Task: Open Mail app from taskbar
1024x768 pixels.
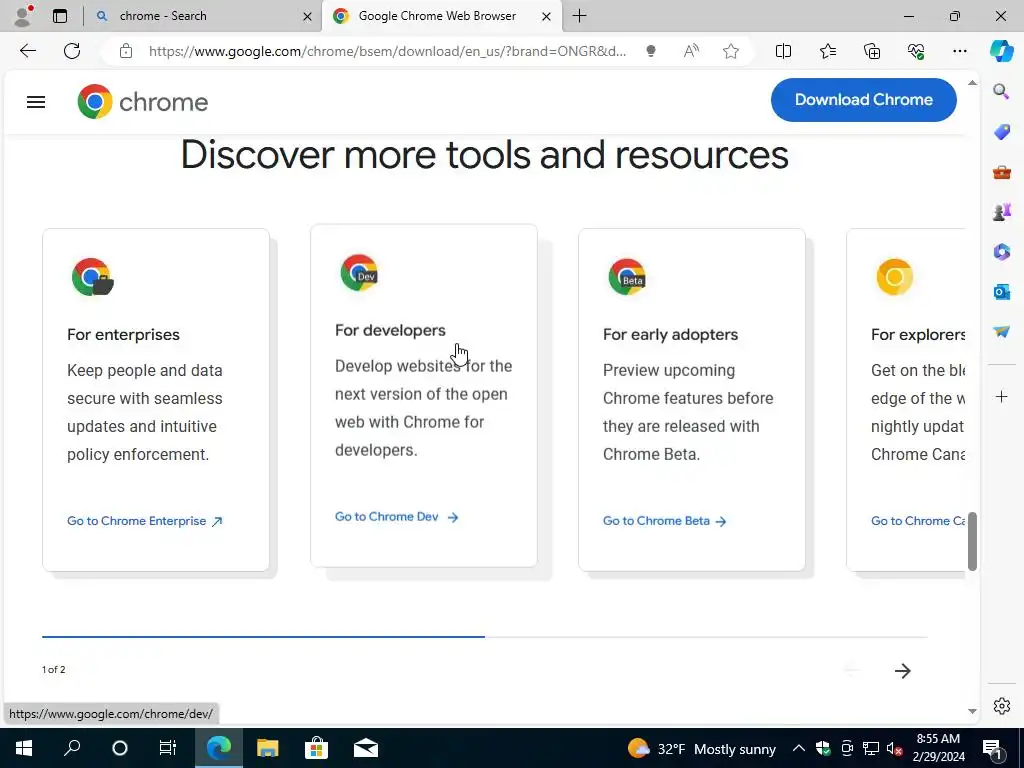Action: pyautogui.click(x=366, y=748)
